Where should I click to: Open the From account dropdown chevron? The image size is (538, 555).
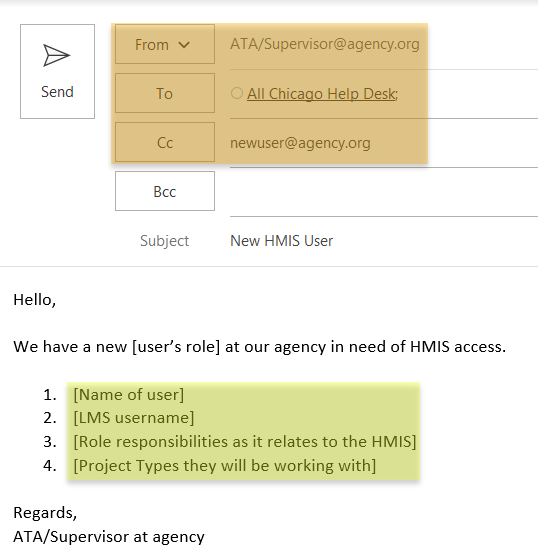point(184,45)
